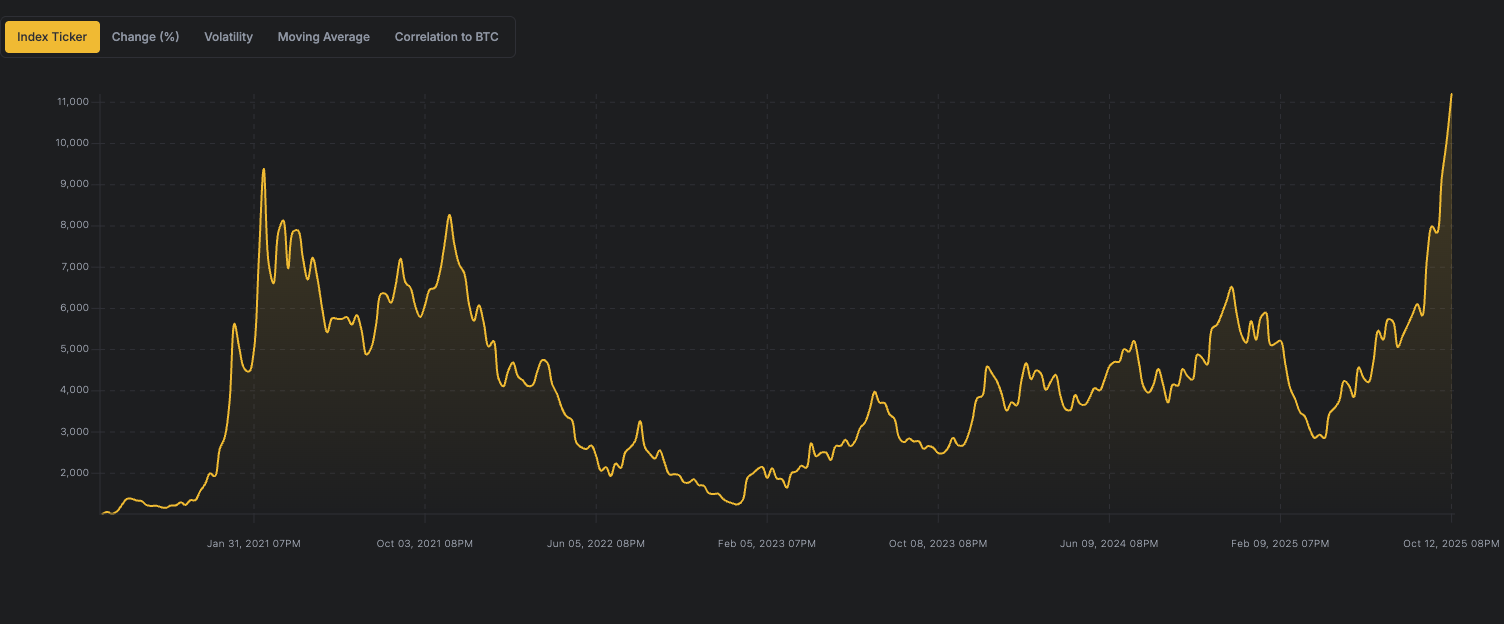The image size is (1504, 624).
Task: Show the Moving Average view
Action: coord(323,37)
